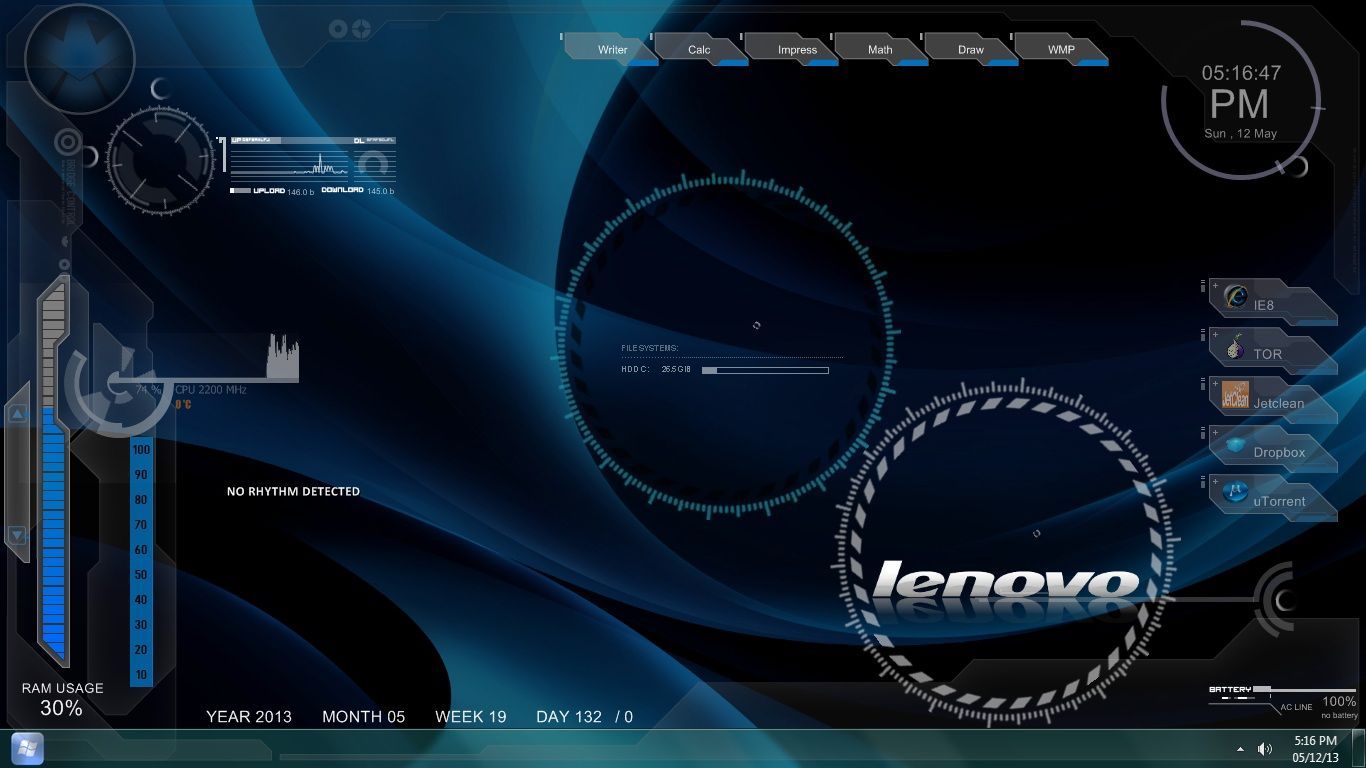Select the Calc launcher tab
This screenshot has width=1366, height=768.
(x=699, y=48)
